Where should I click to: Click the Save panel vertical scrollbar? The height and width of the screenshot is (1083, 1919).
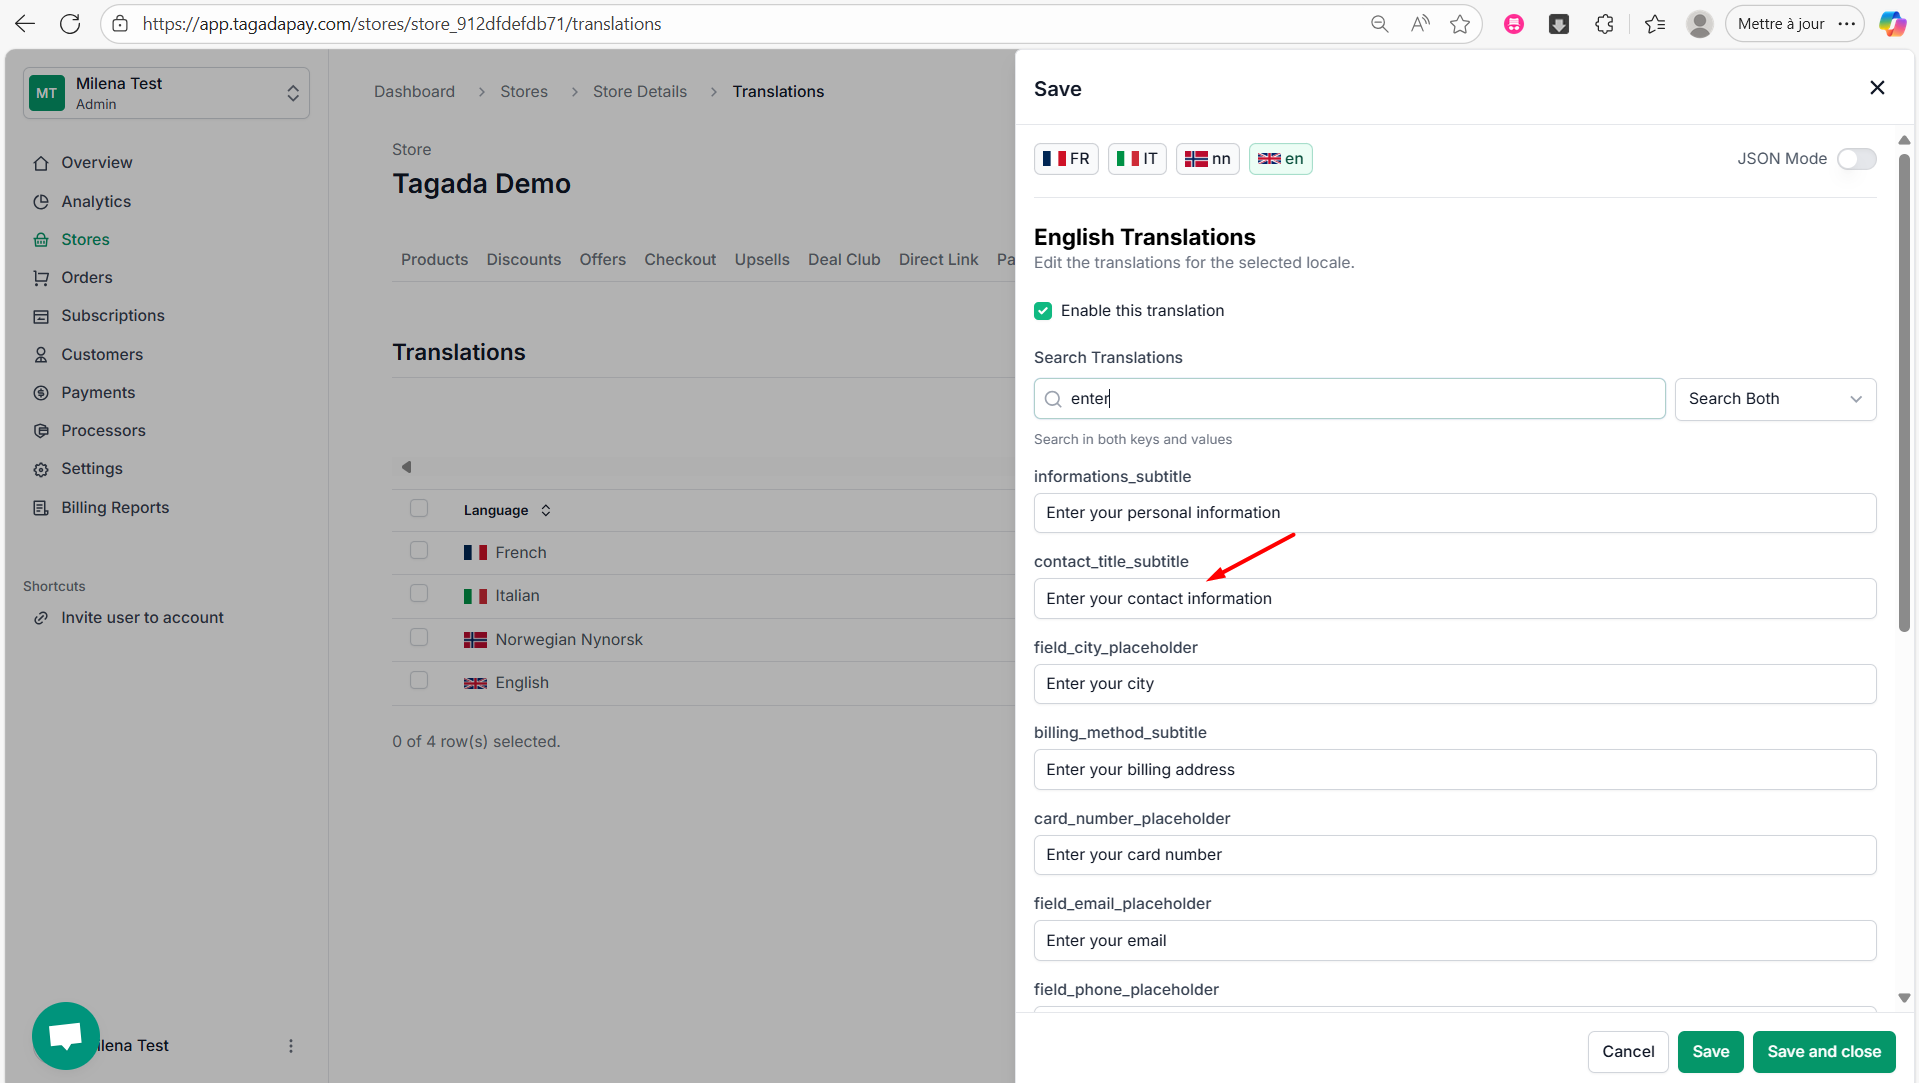(x=1904, y=392)
